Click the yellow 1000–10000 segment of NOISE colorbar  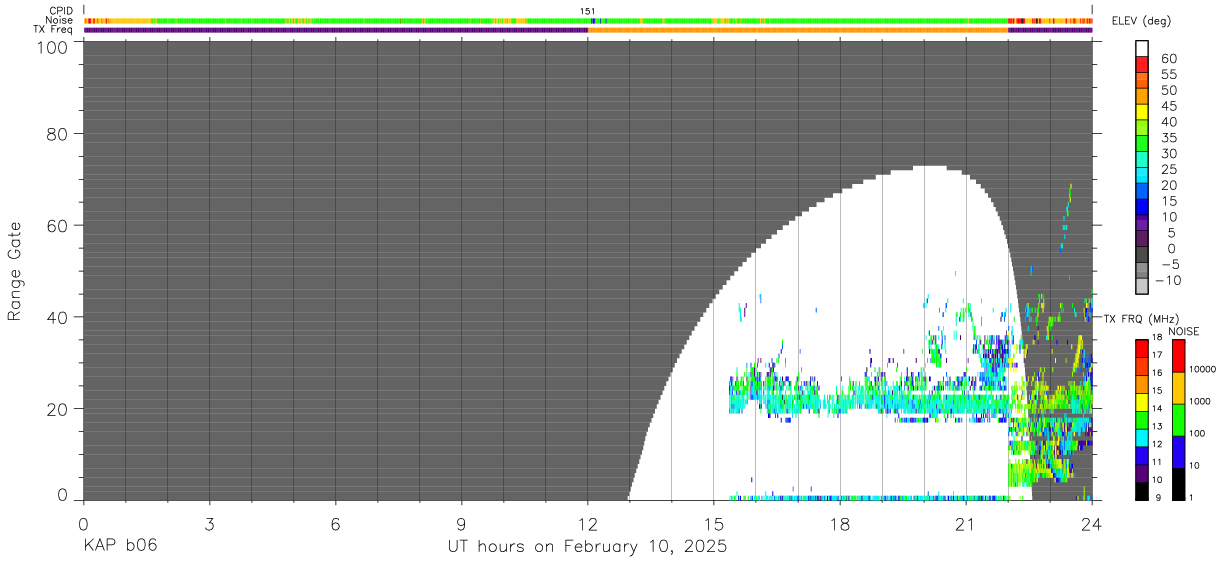(1178, 387)
